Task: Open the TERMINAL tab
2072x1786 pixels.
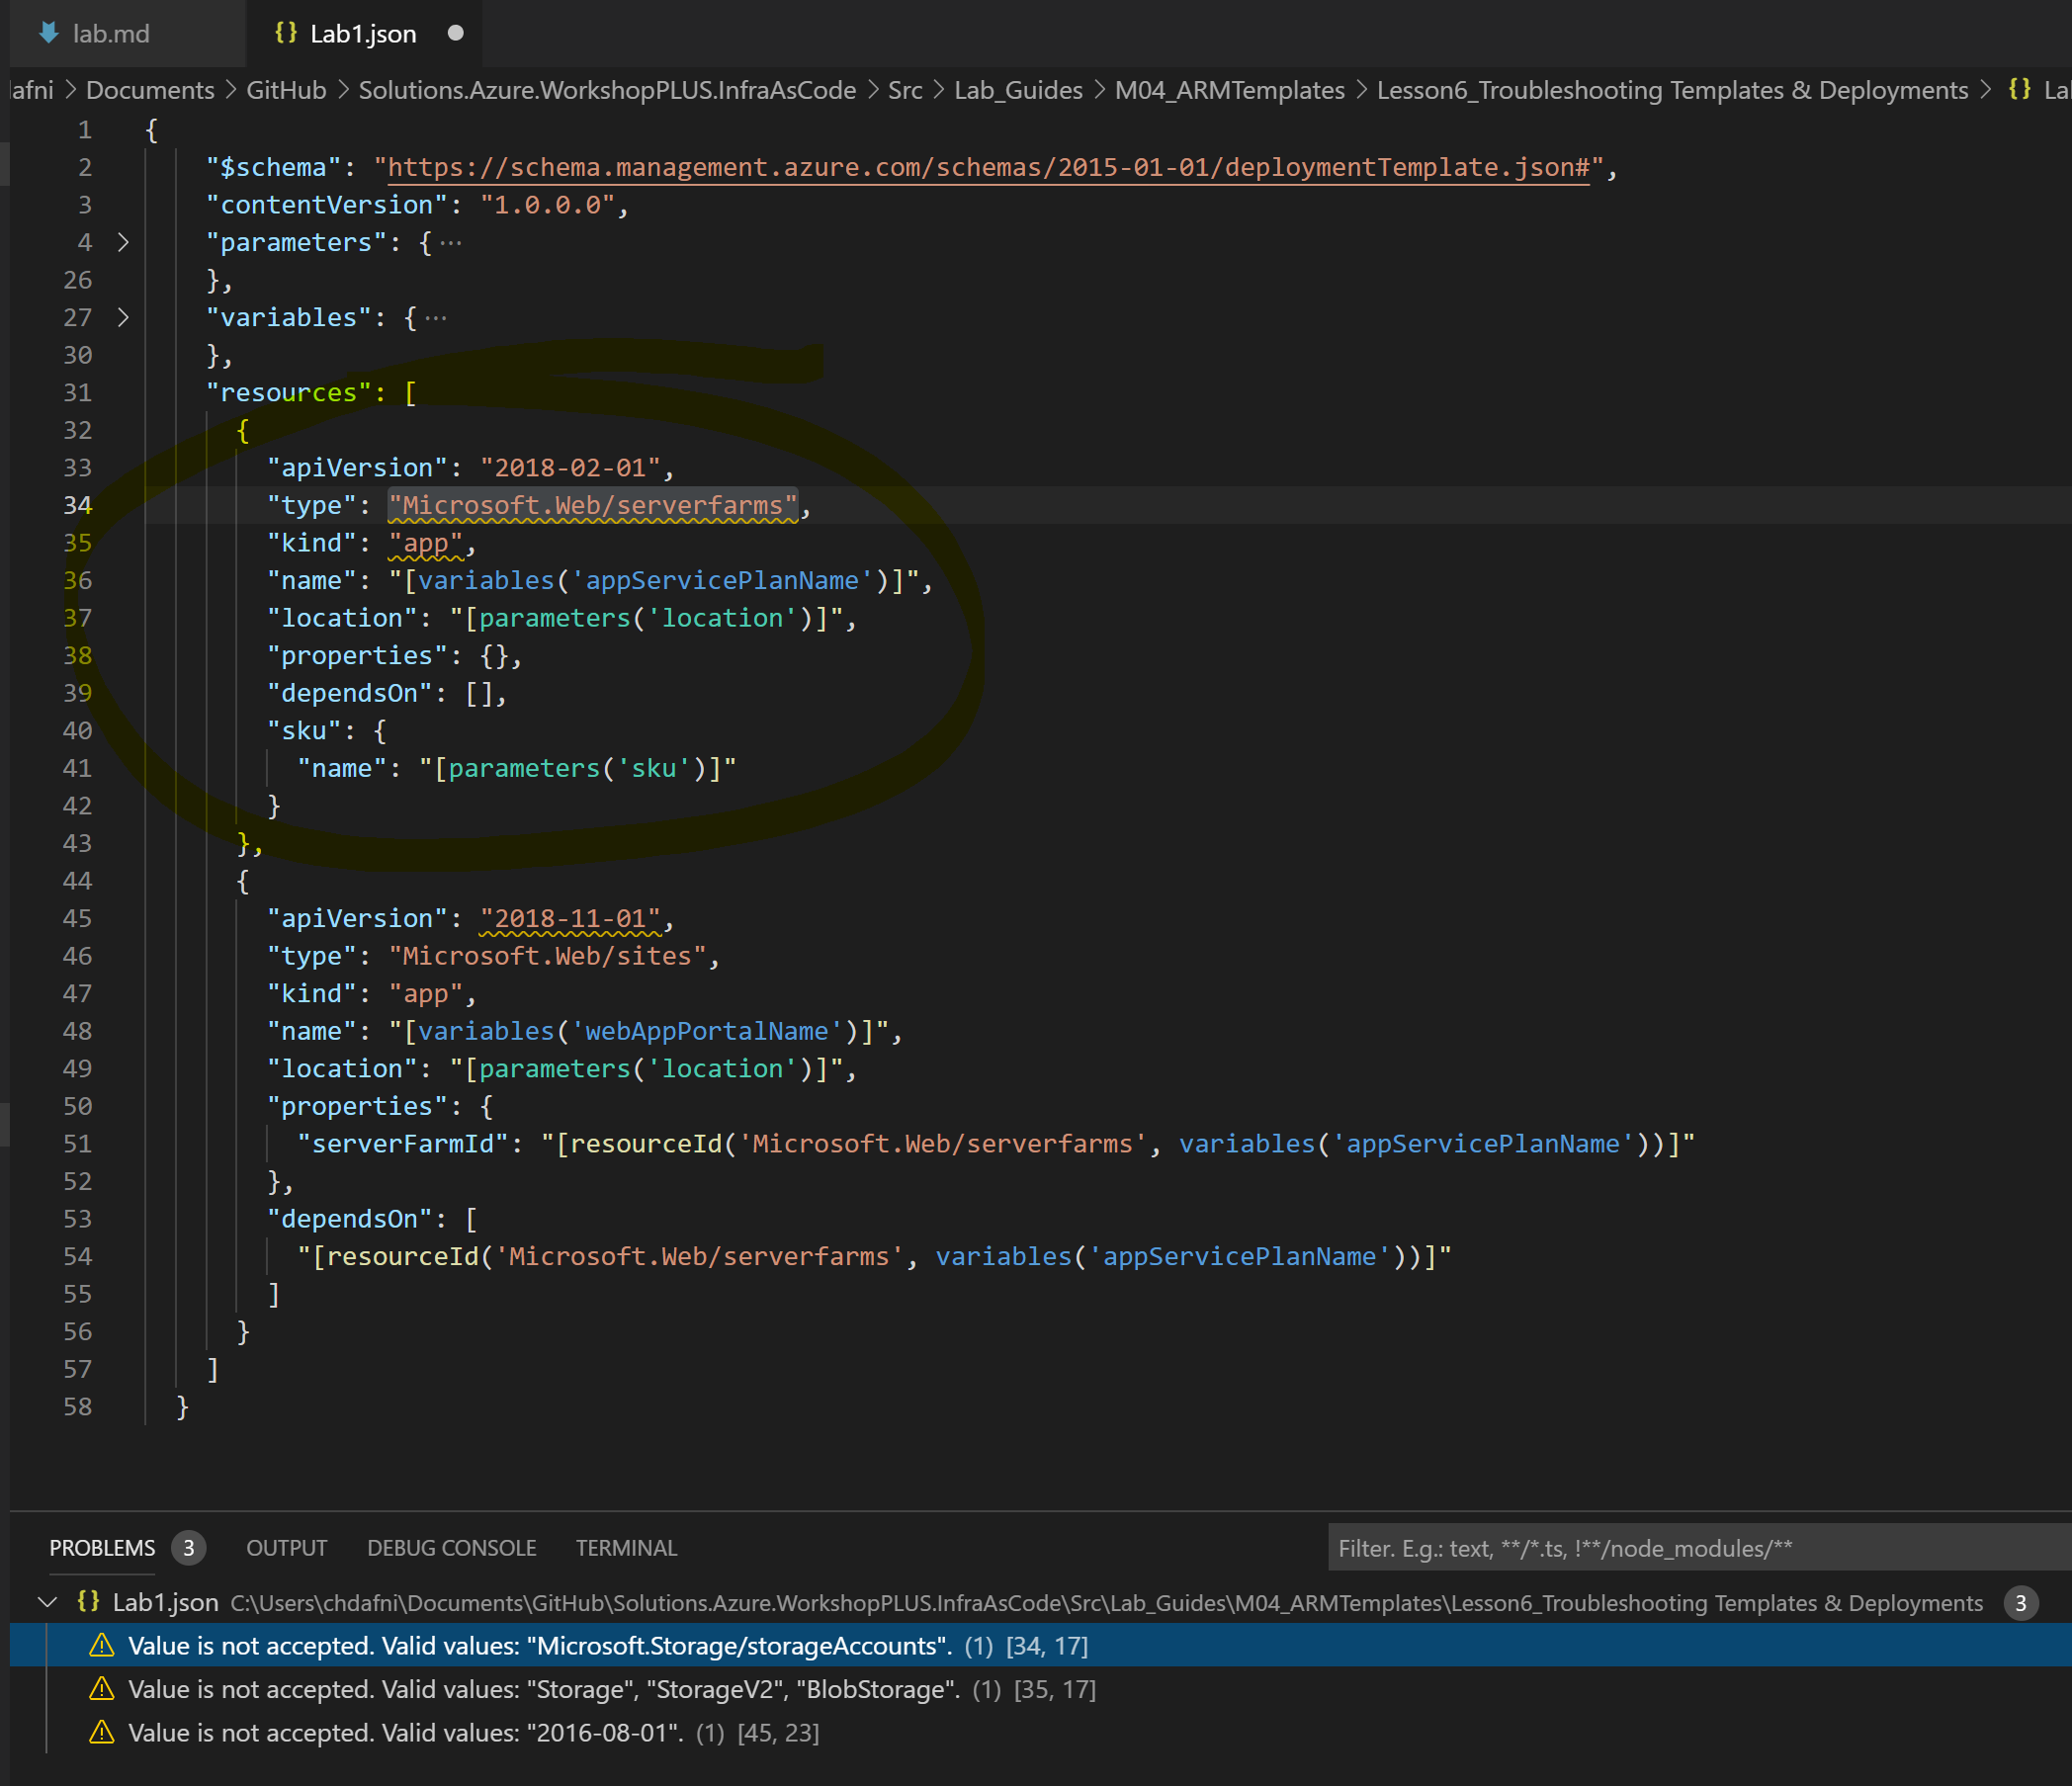Action: 625,1547
